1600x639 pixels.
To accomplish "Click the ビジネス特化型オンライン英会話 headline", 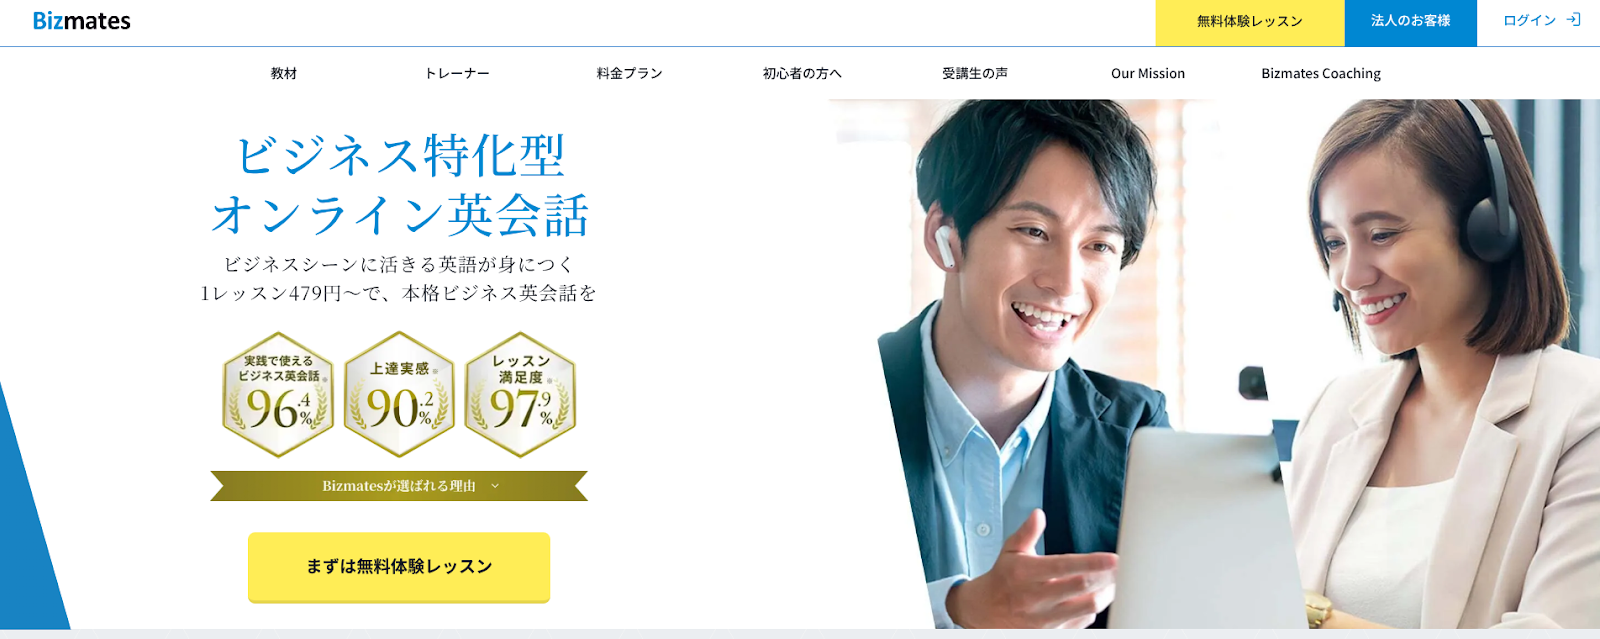I will [400, 185].
